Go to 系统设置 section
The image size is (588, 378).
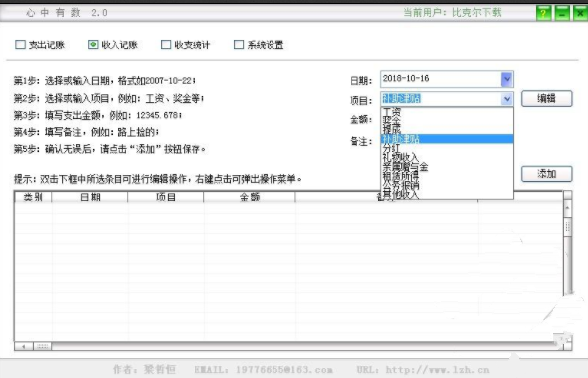point(258,45)
